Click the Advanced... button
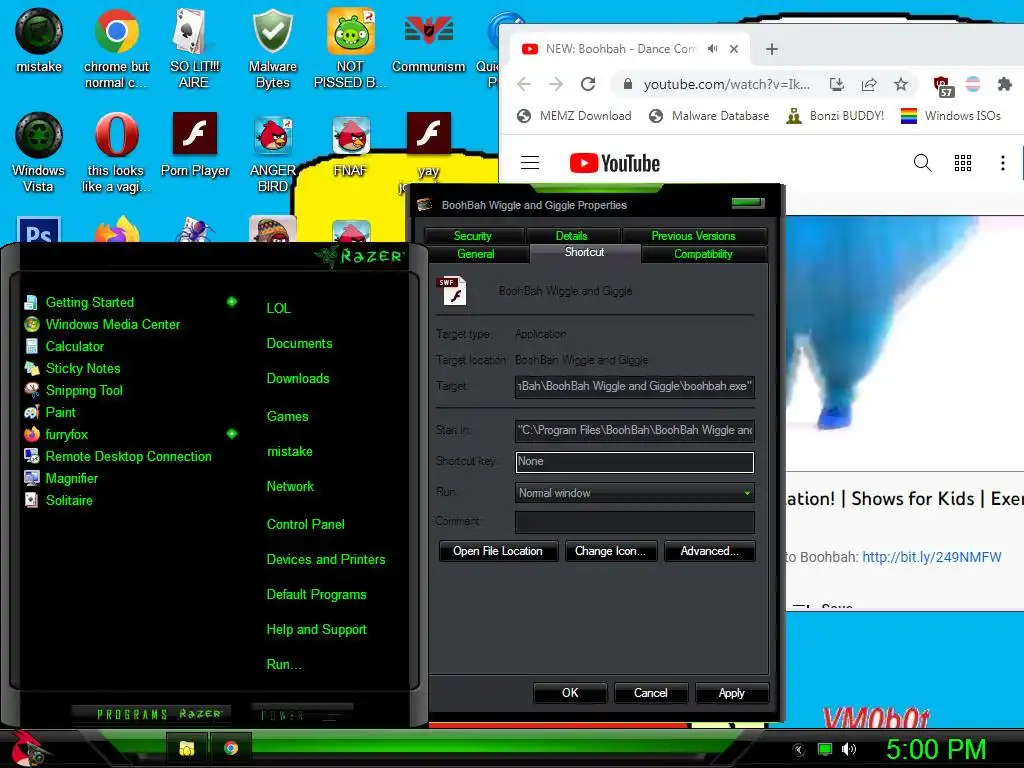1024x768 pixels. (x=710, y=551)
